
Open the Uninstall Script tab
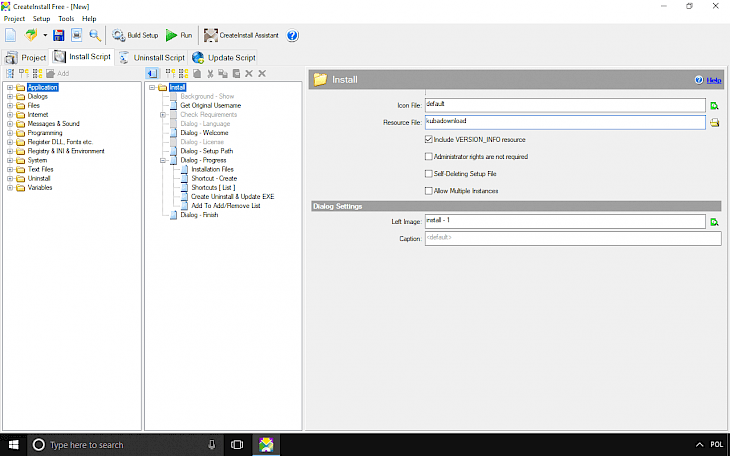click(152, 58)
